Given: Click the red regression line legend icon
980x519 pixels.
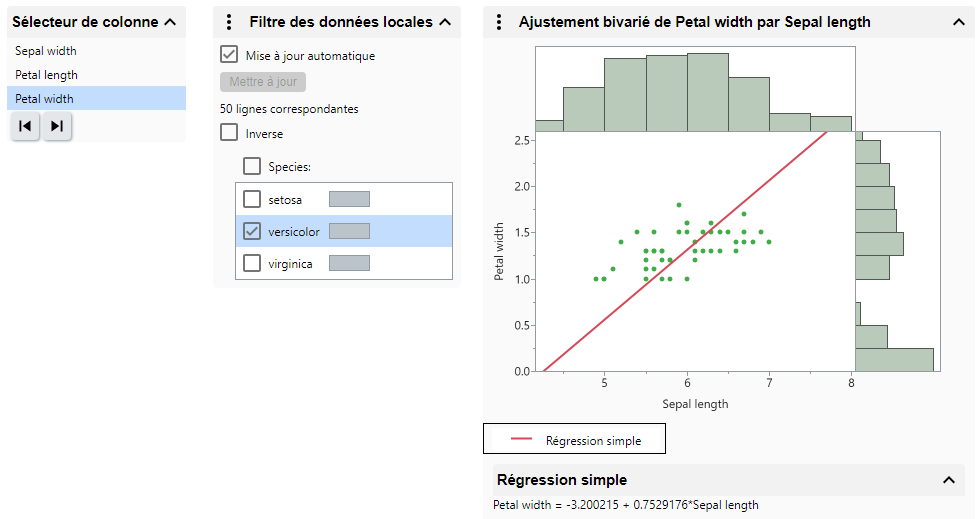Looking at the screenshot, I should [525, 440].
